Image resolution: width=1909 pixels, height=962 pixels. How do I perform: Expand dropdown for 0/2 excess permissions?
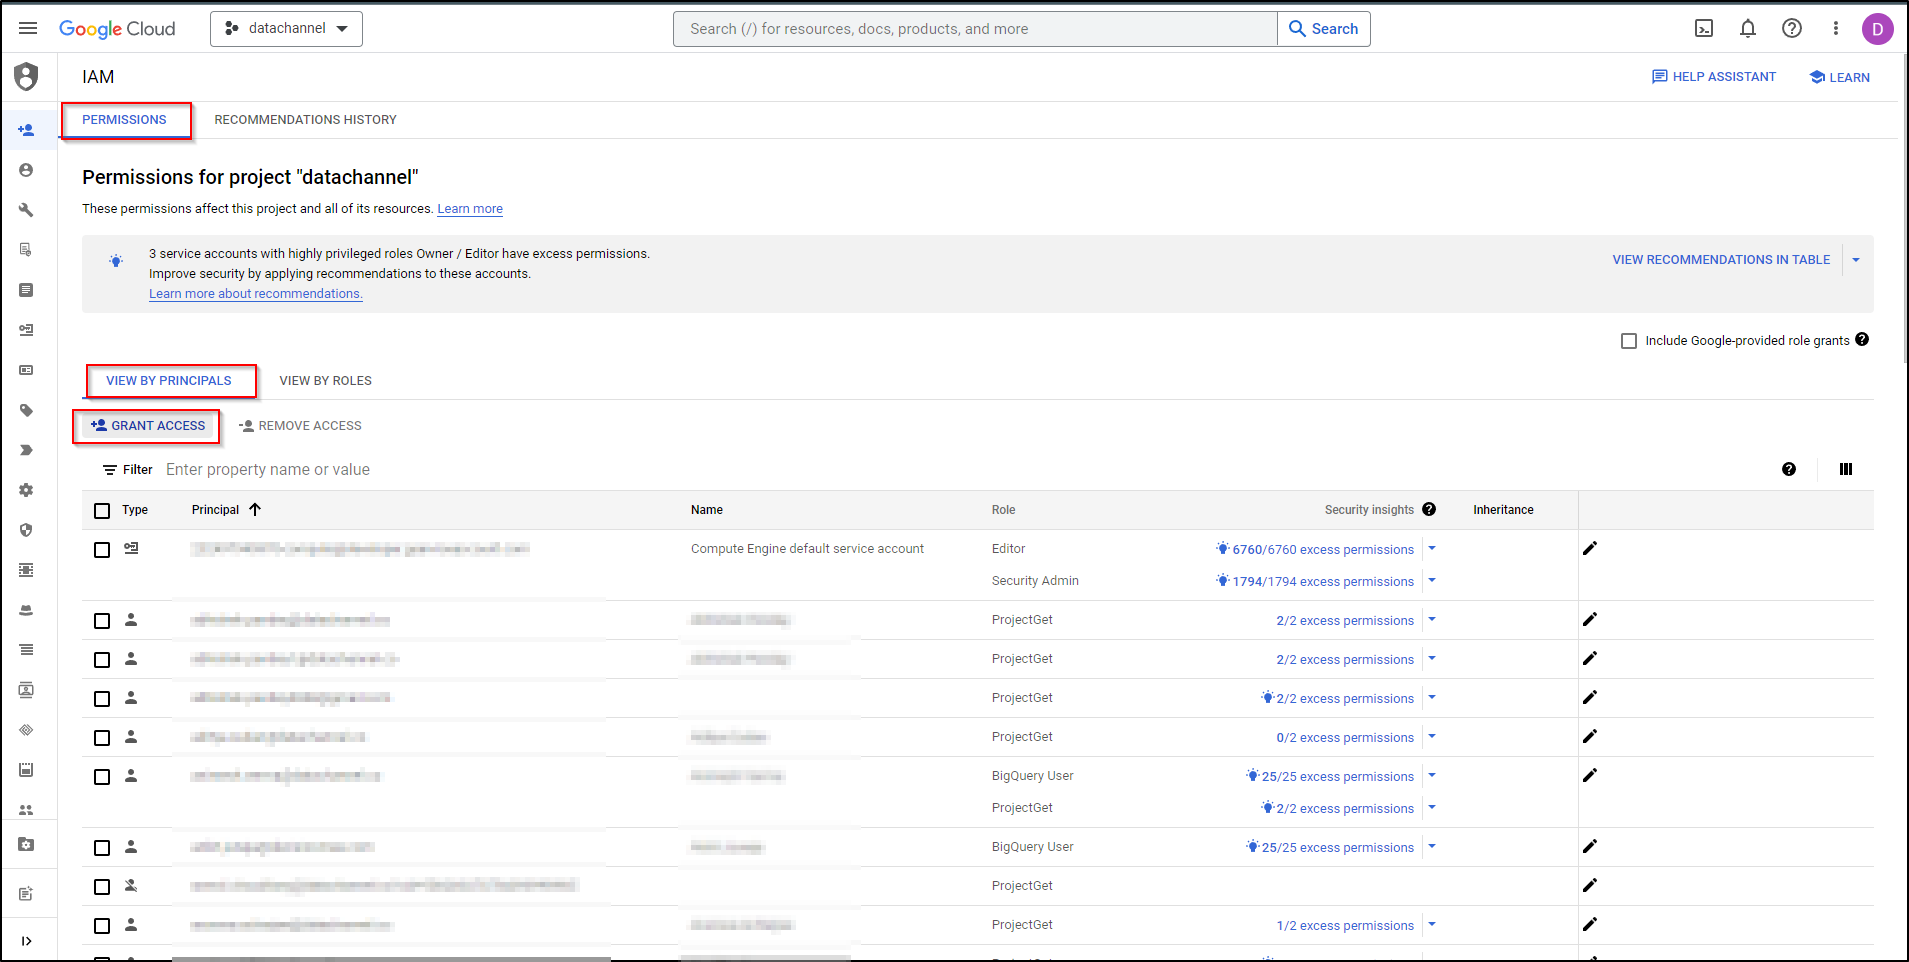click(1432, 736)
